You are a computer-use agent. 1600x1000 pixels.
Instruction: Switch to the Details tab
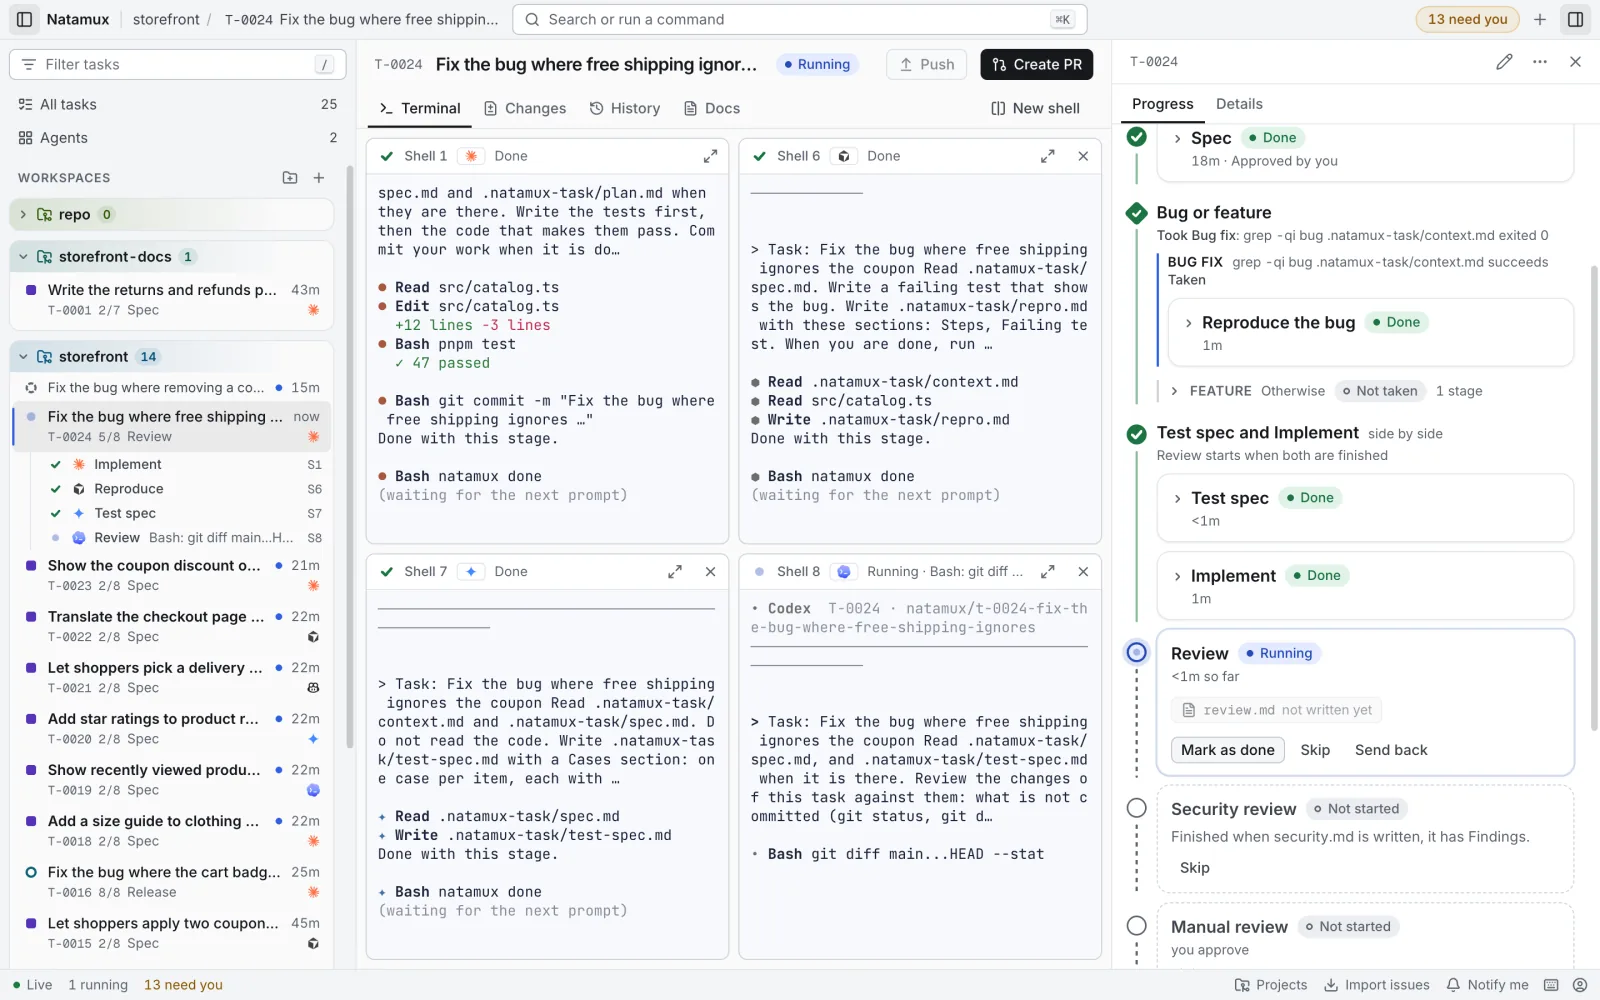pyautogui.click(x=1239, y=104)
